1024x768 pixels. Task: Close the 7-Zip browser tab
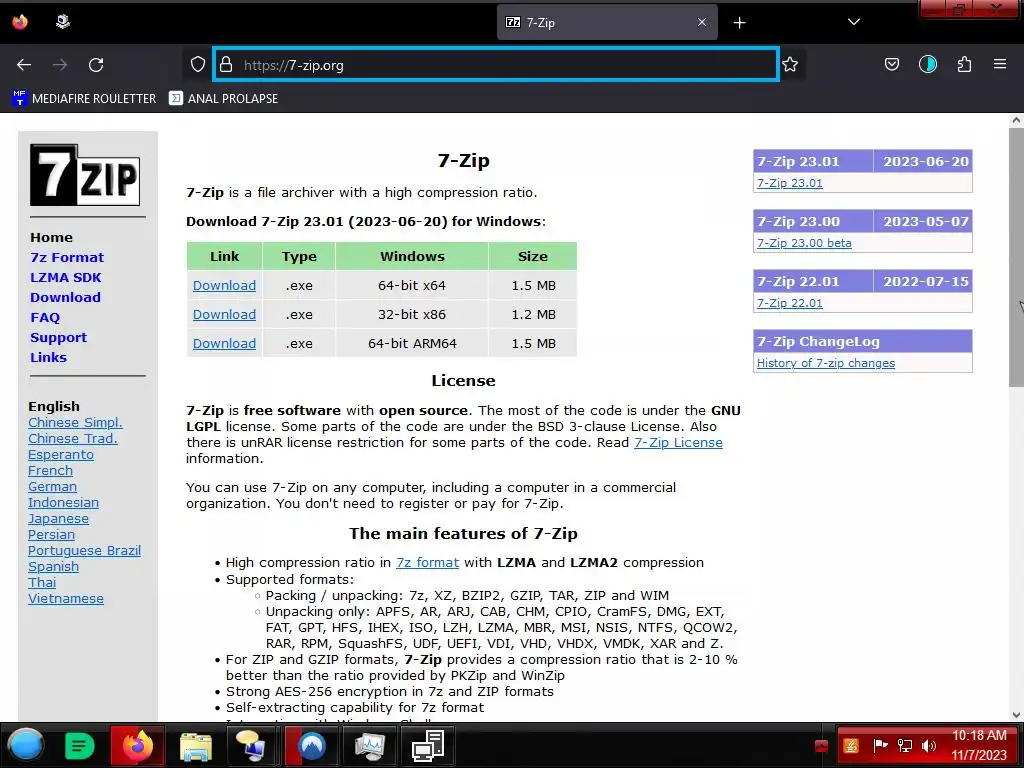702,22
